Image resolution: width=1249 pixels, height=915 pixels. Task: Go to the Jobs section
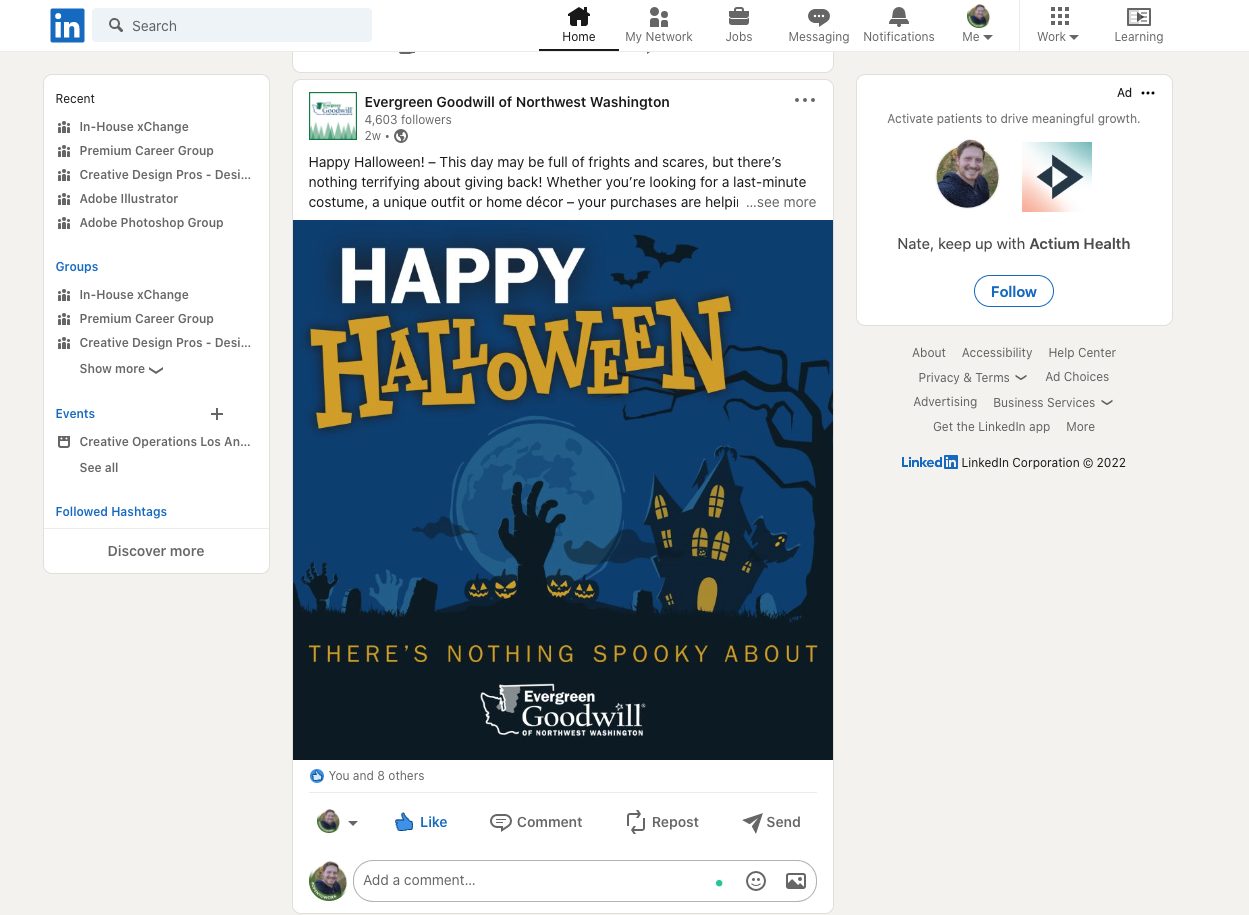(x=739, y=26)
